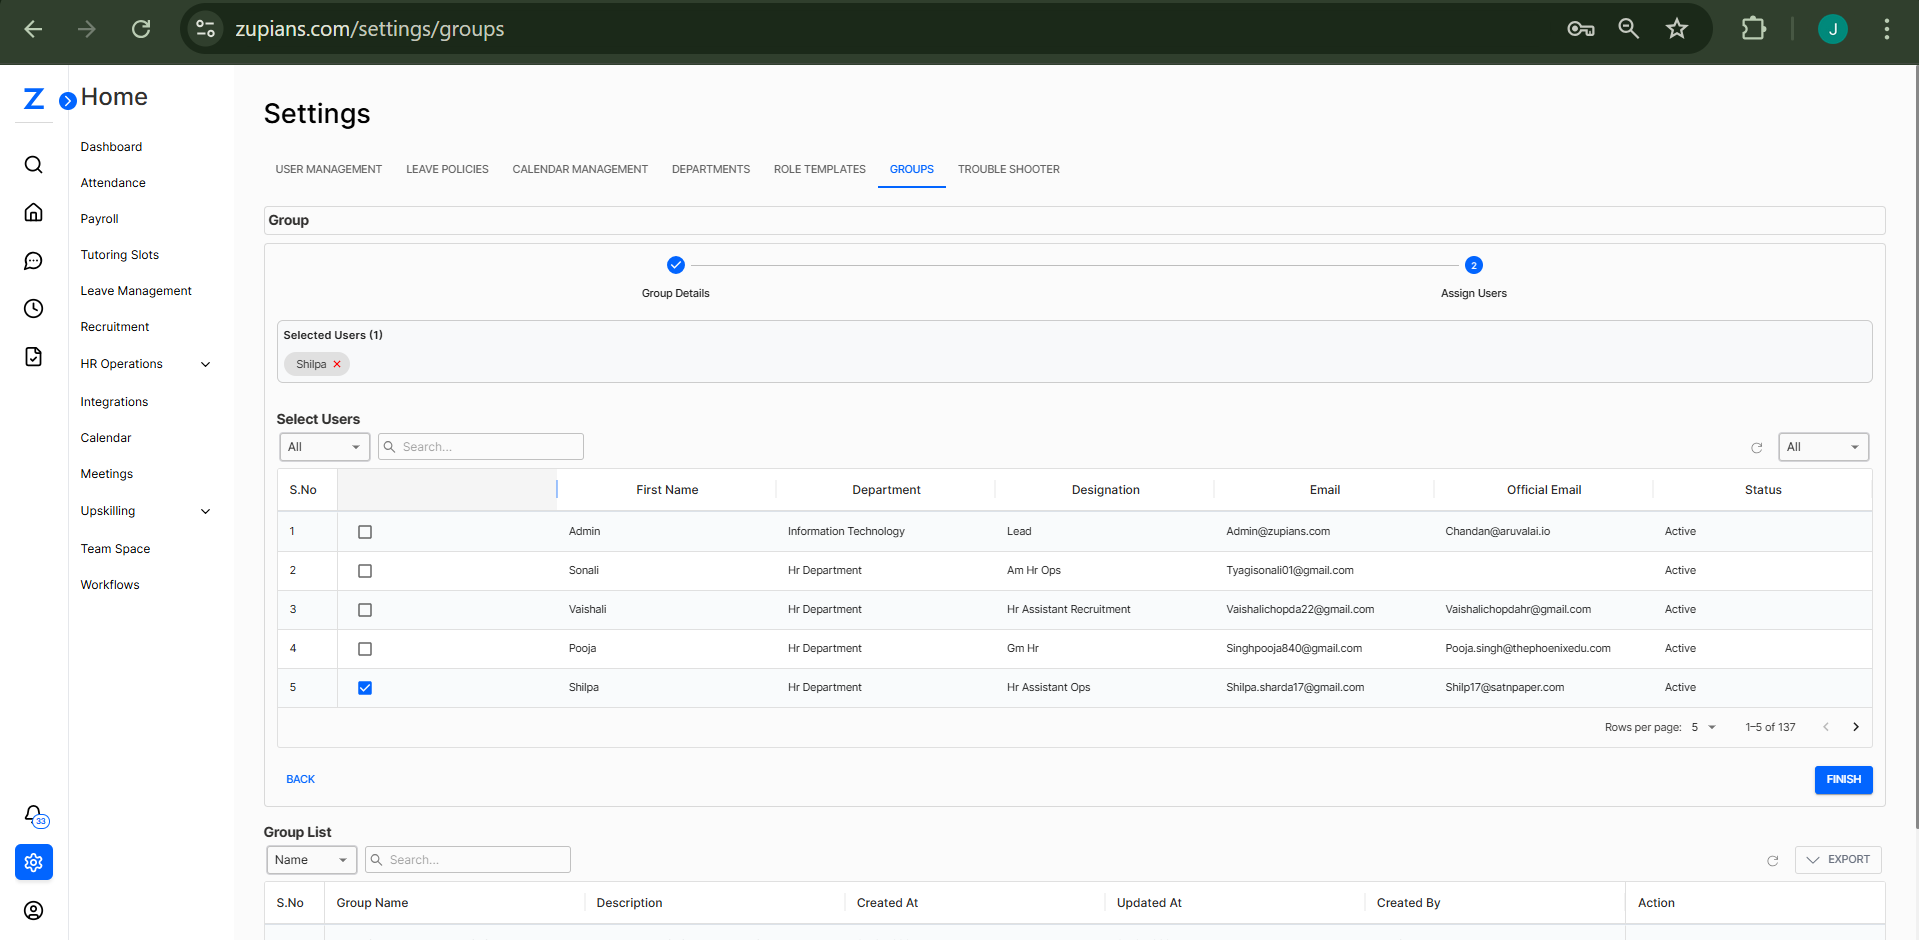1919x940 pixels.
Task: Select the checkbox for Sonali
Action: tap(365, 571)
